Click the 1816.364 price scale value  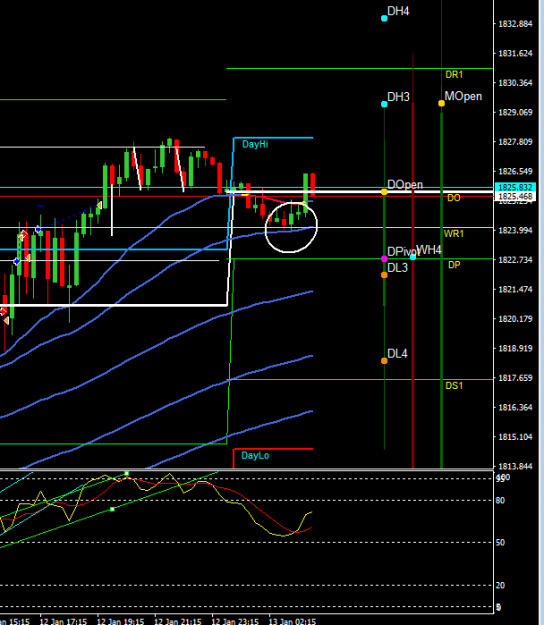tap(515, 407)
